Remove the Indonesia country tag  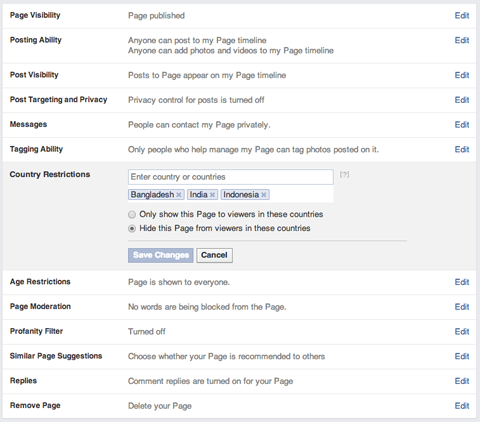pos(264,195)
